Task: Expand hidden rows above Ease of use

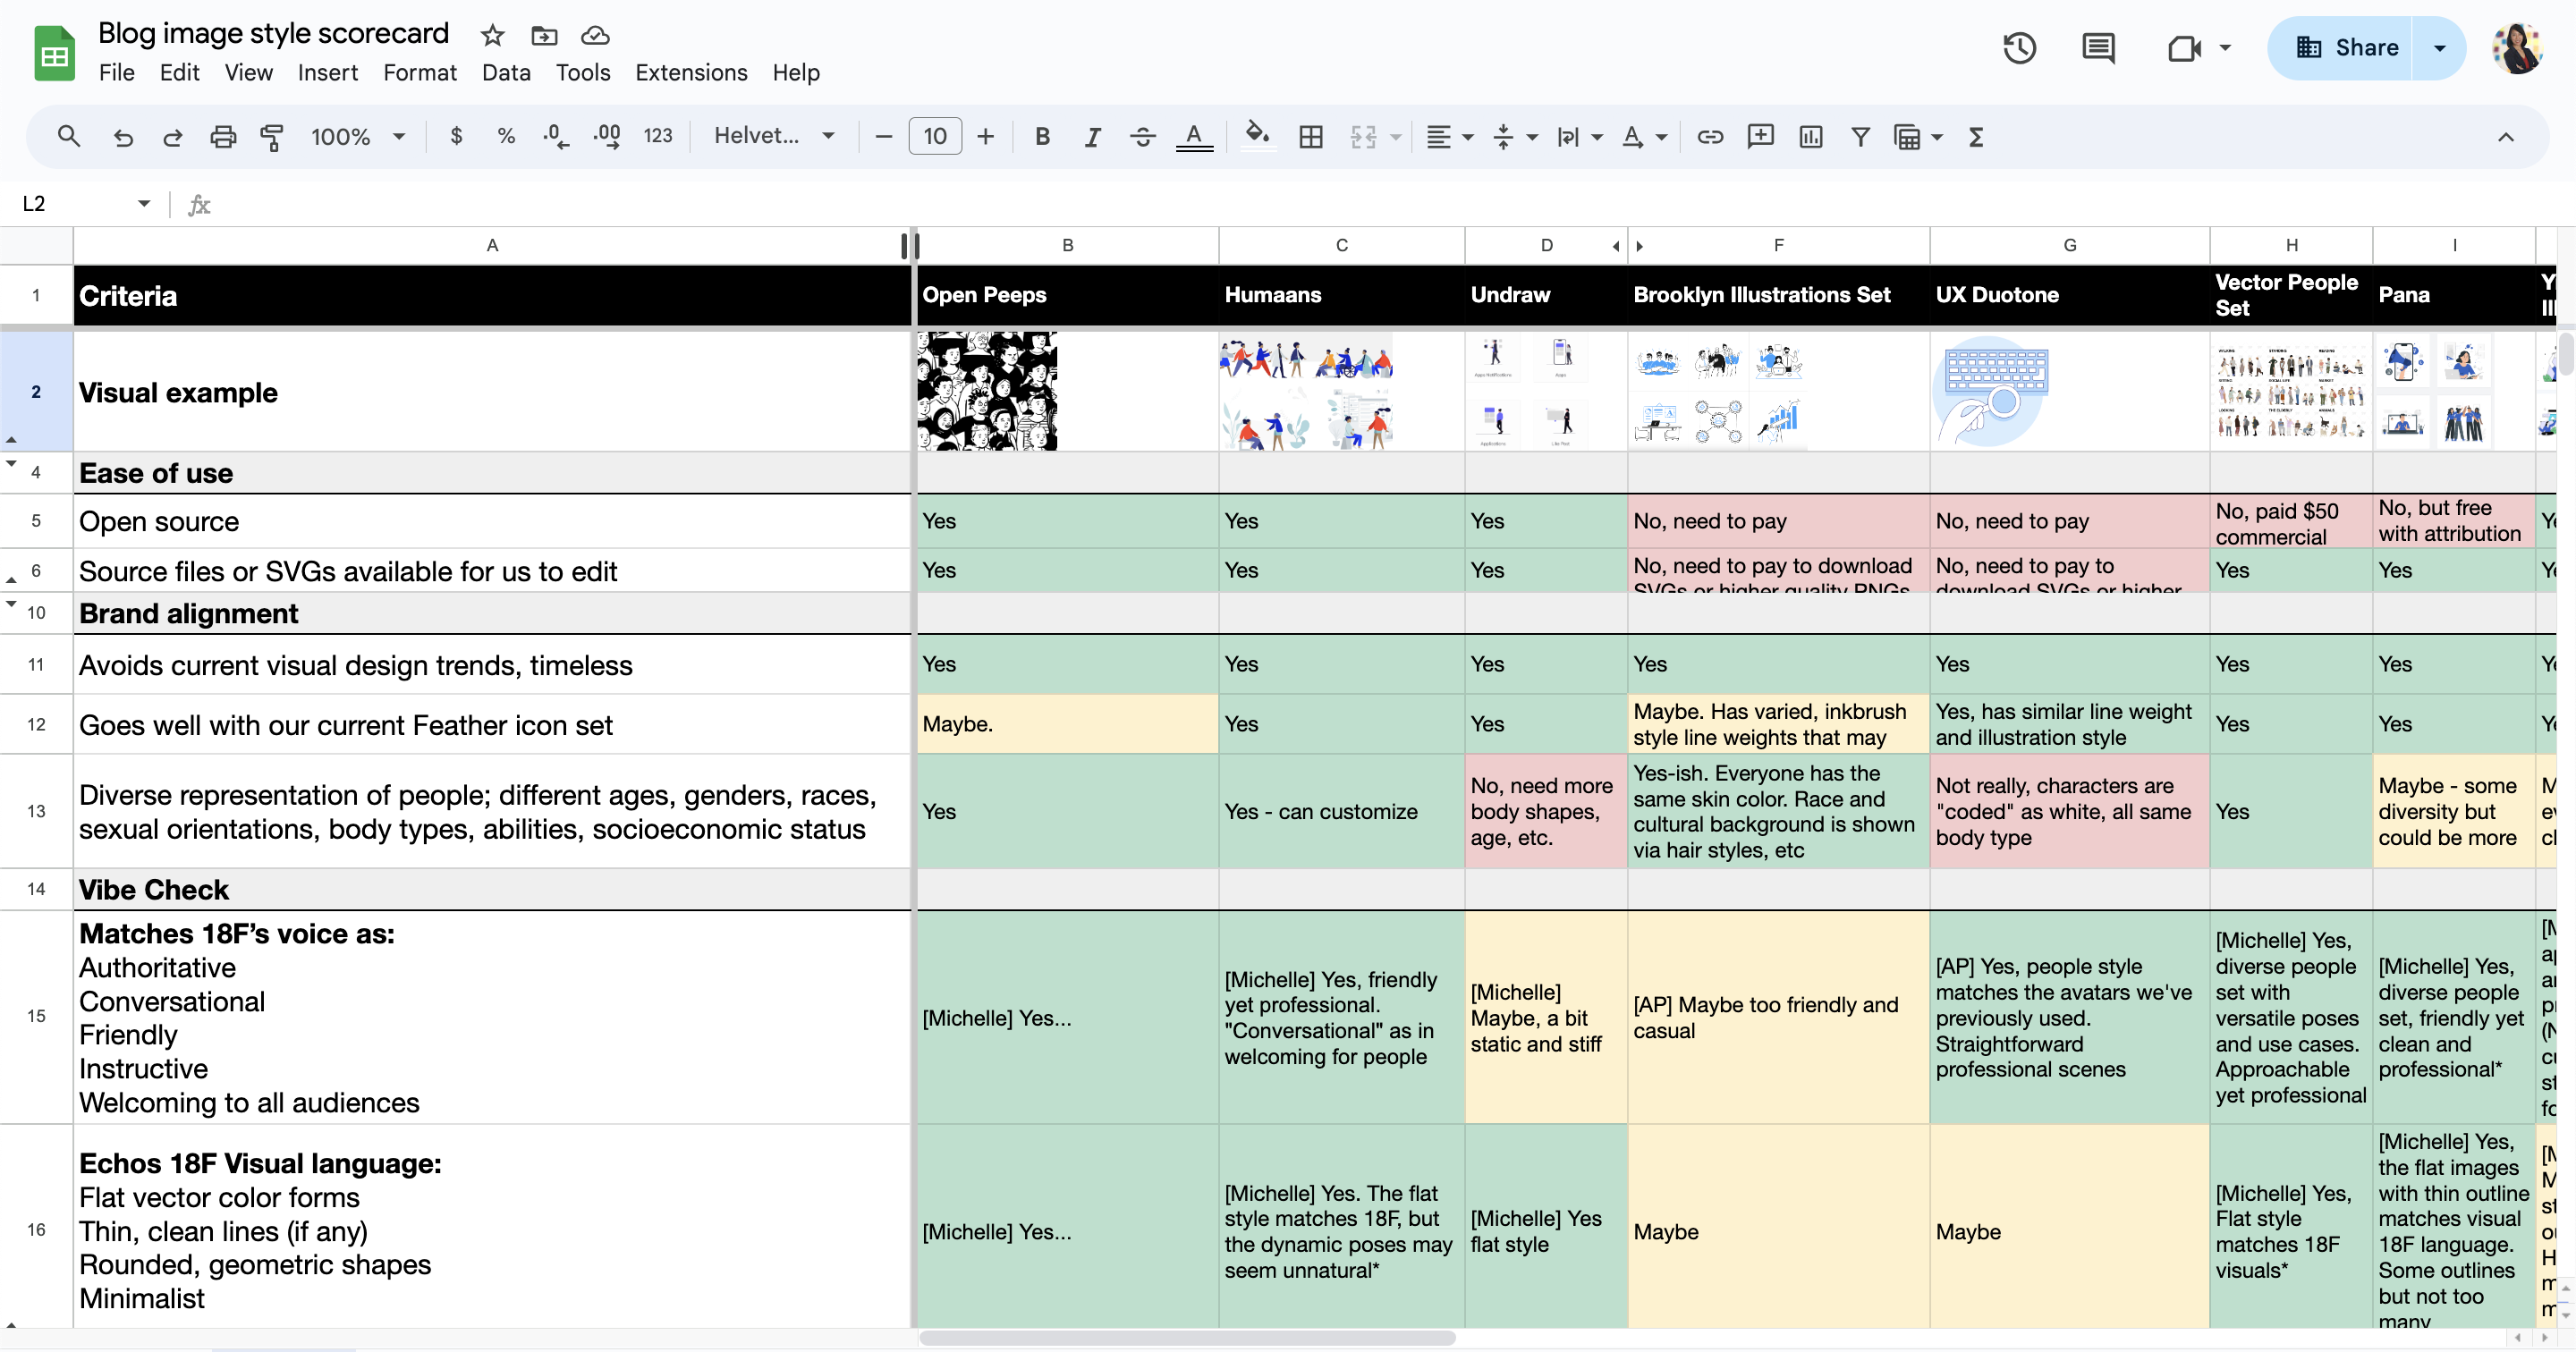Action: (11, 464)
